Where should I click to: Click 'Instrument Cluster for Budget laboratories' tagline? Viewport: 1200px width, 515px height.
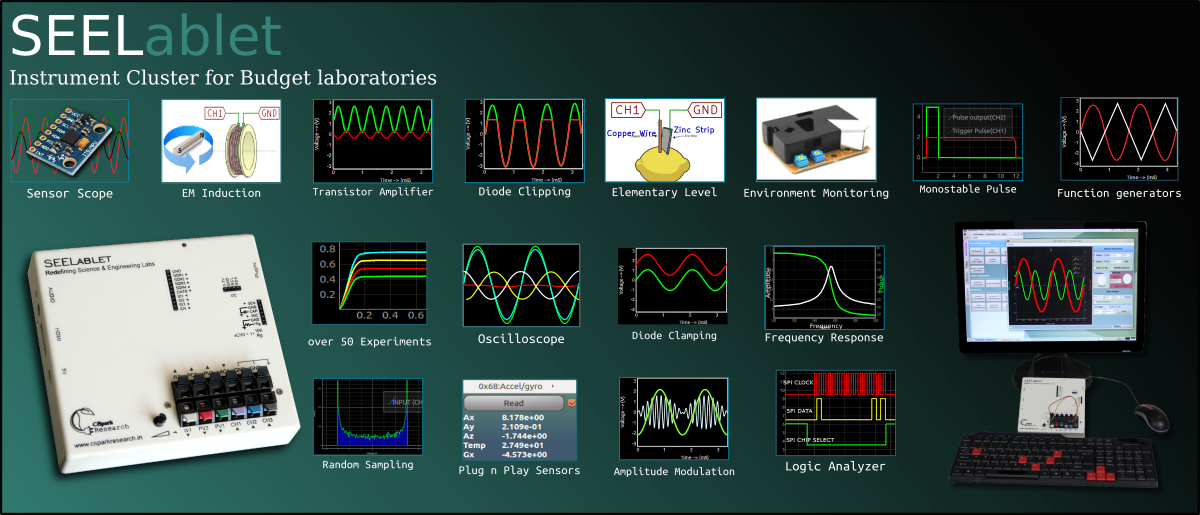tap(223, 77)
